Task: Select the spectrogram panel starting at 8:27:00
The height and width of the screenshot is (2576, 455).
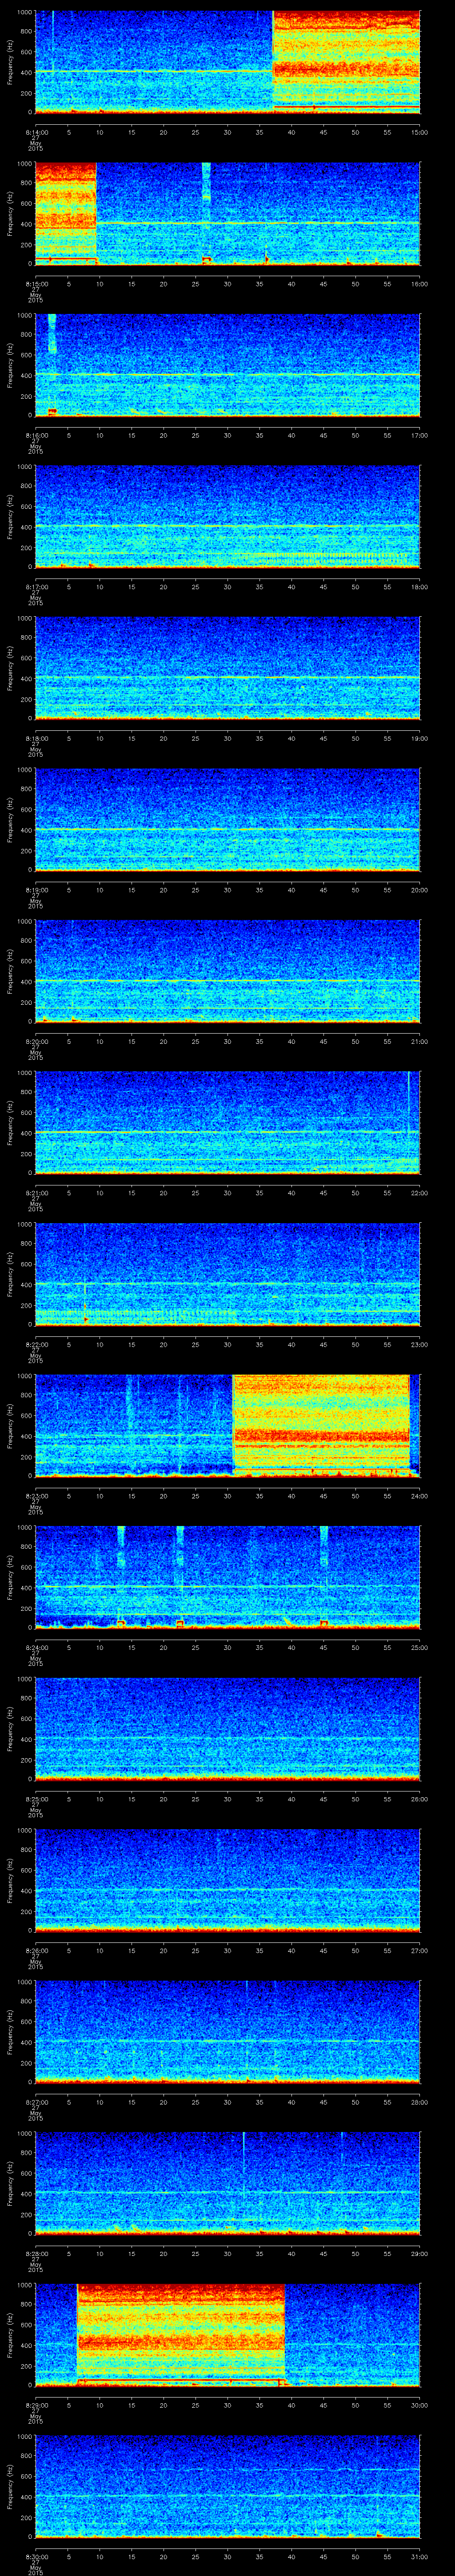Action: (x=227, y=2033)
